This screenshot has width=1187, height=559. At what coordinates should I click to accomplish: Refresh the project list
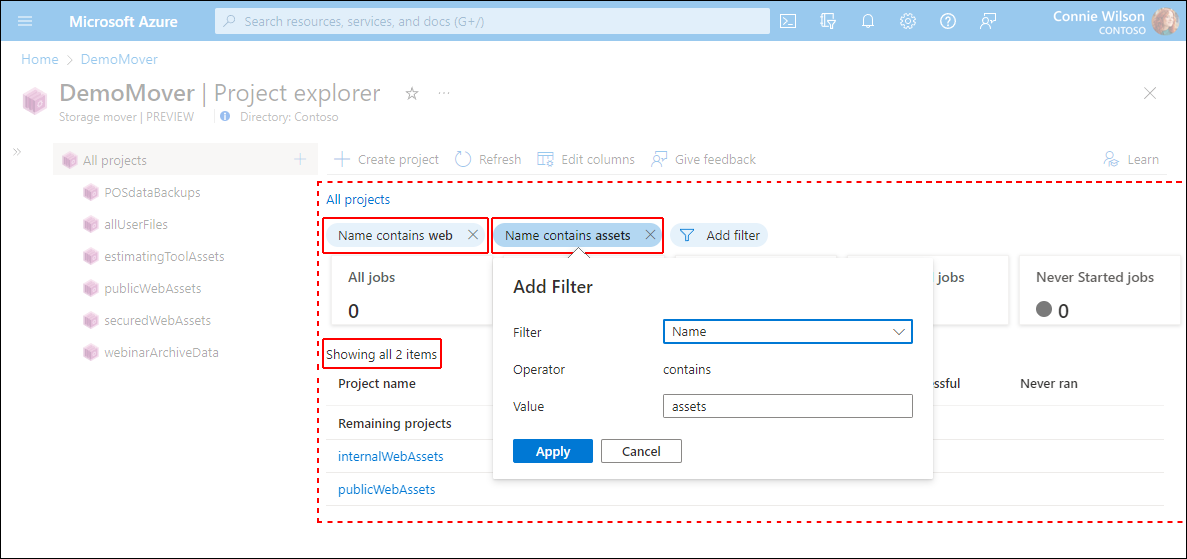coord(488,159)
